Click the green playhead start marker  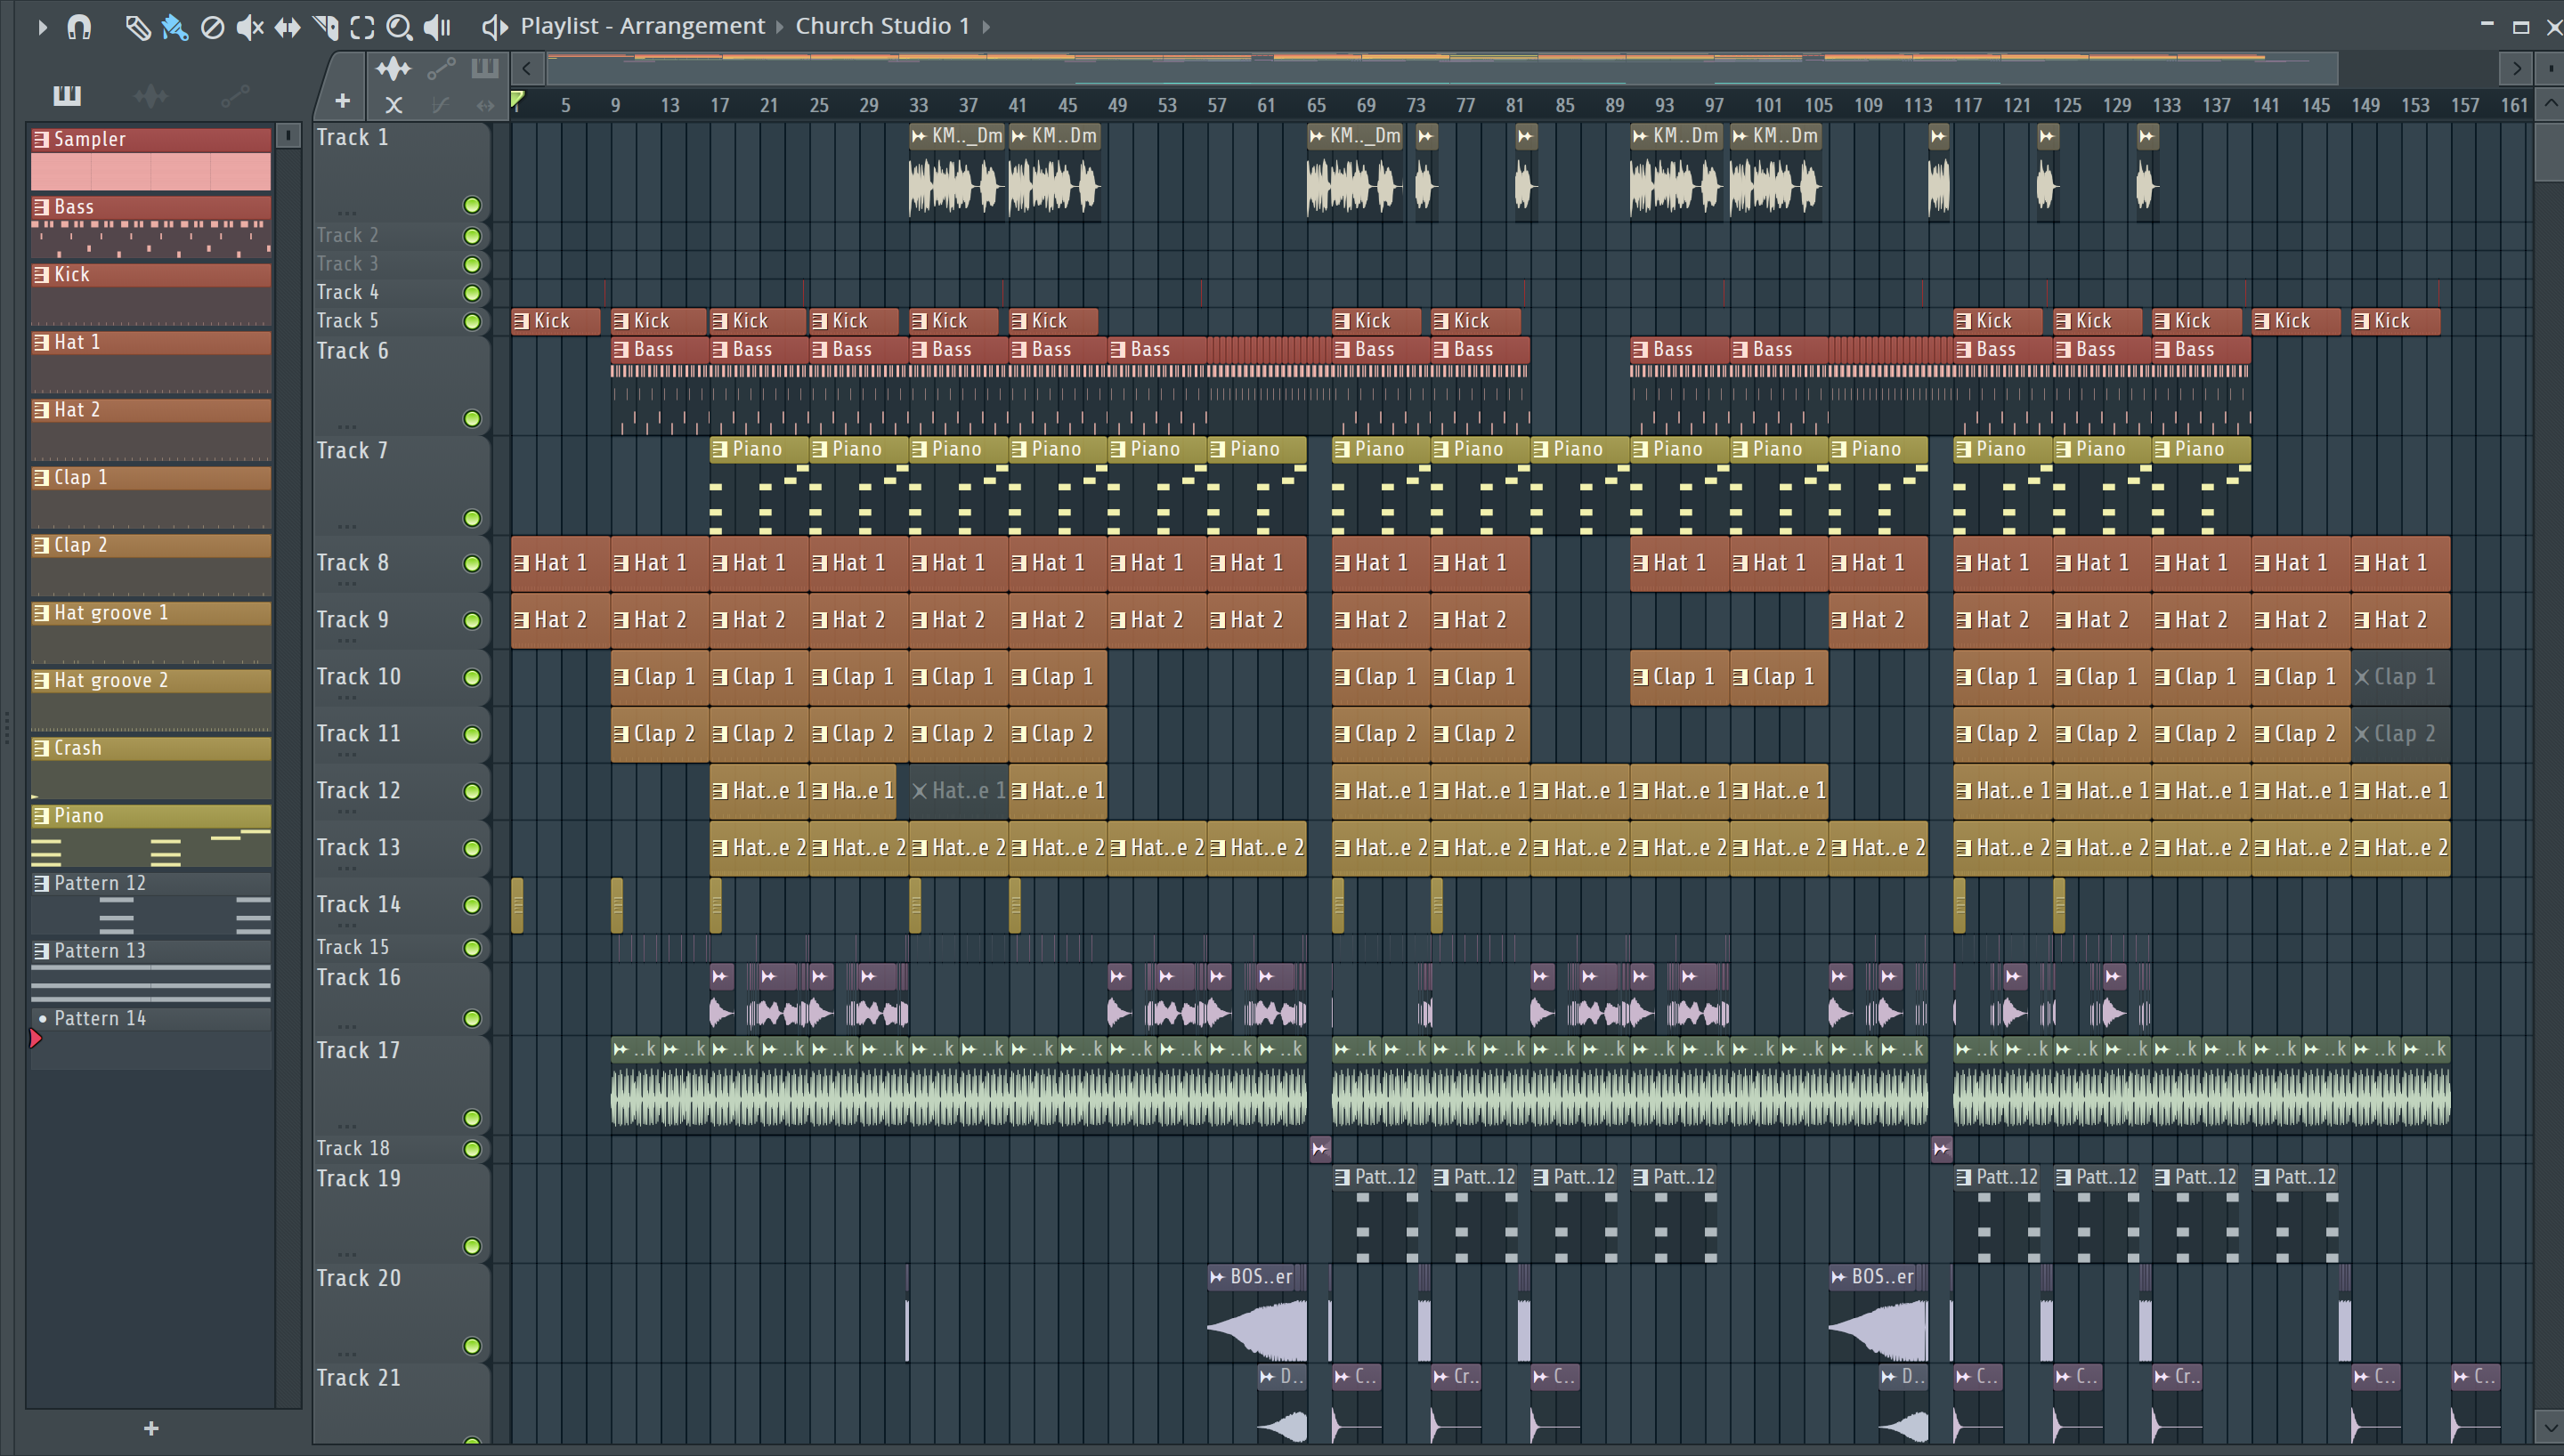pyautogui.click(x=517, y=99)
